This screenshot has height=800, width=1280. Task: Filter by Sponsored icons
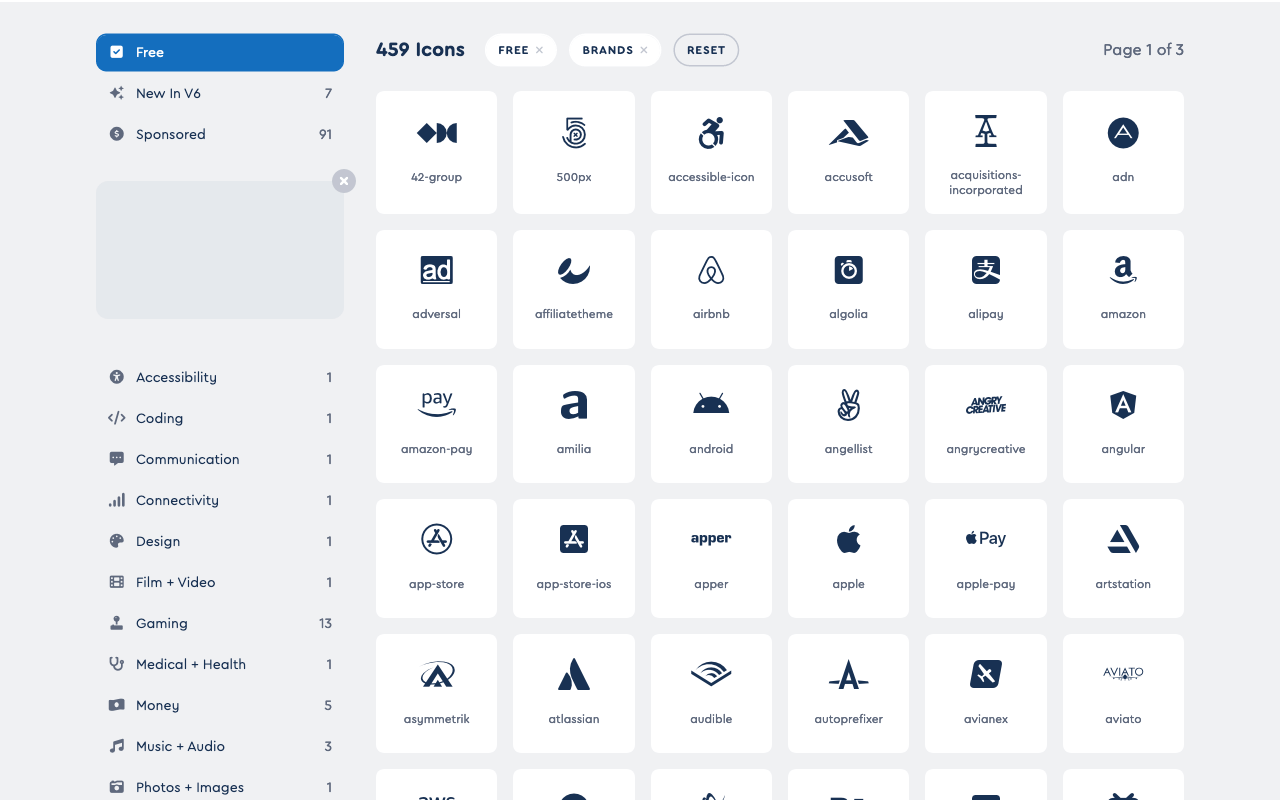point(220,134)
